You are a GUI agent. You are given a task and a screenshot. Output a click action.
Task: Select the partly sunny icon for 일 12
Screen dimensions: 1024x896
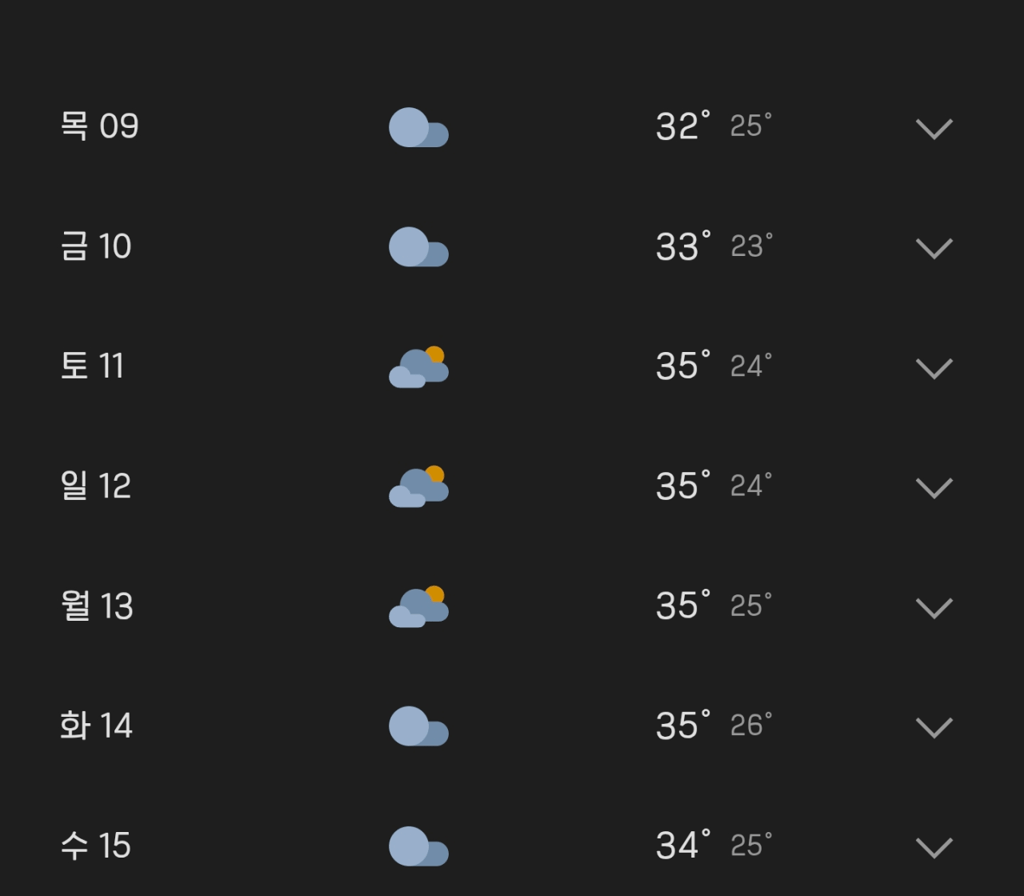pos(419,487)
